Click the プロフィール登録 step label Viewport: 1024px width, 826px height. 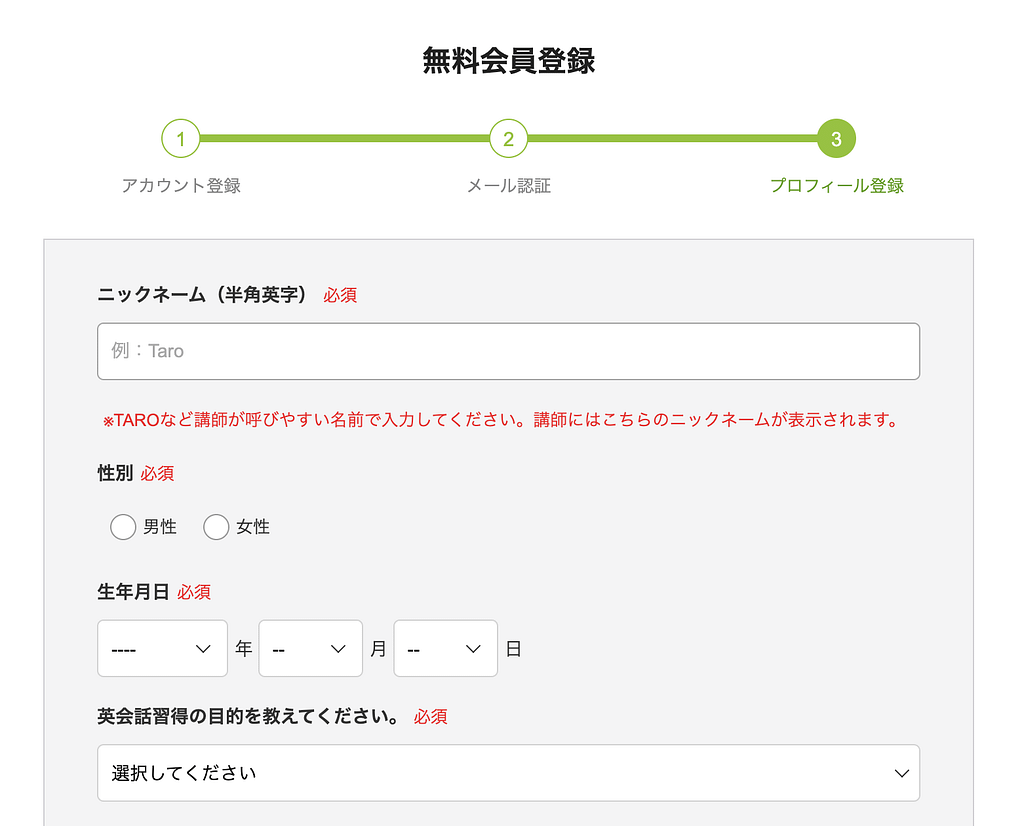(x=836, y=185)
